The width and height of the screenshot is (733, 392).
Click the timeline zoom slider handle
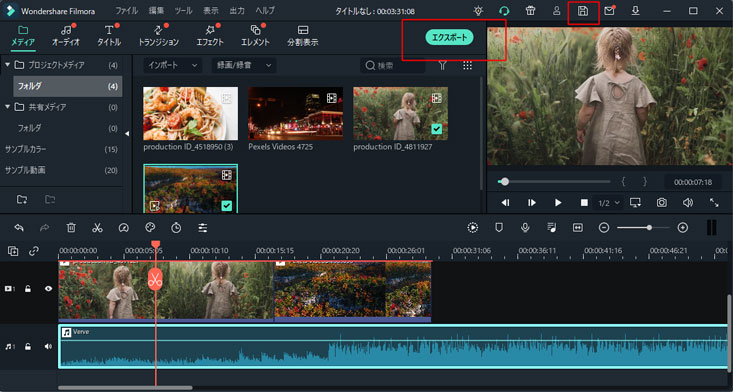[649, 228]
